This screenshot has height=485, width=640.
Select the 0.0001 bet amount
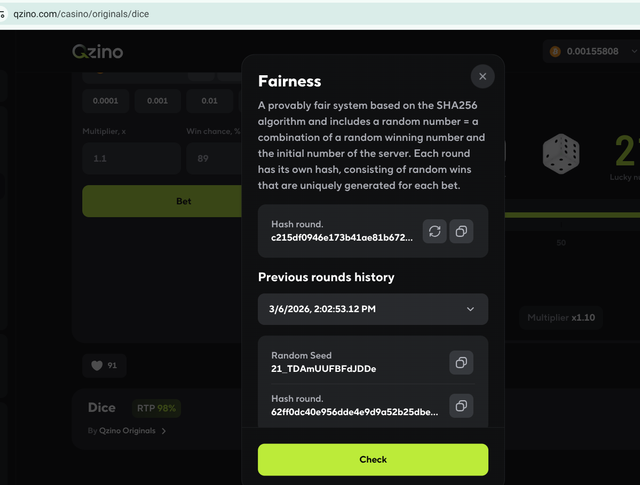point(105,101)
